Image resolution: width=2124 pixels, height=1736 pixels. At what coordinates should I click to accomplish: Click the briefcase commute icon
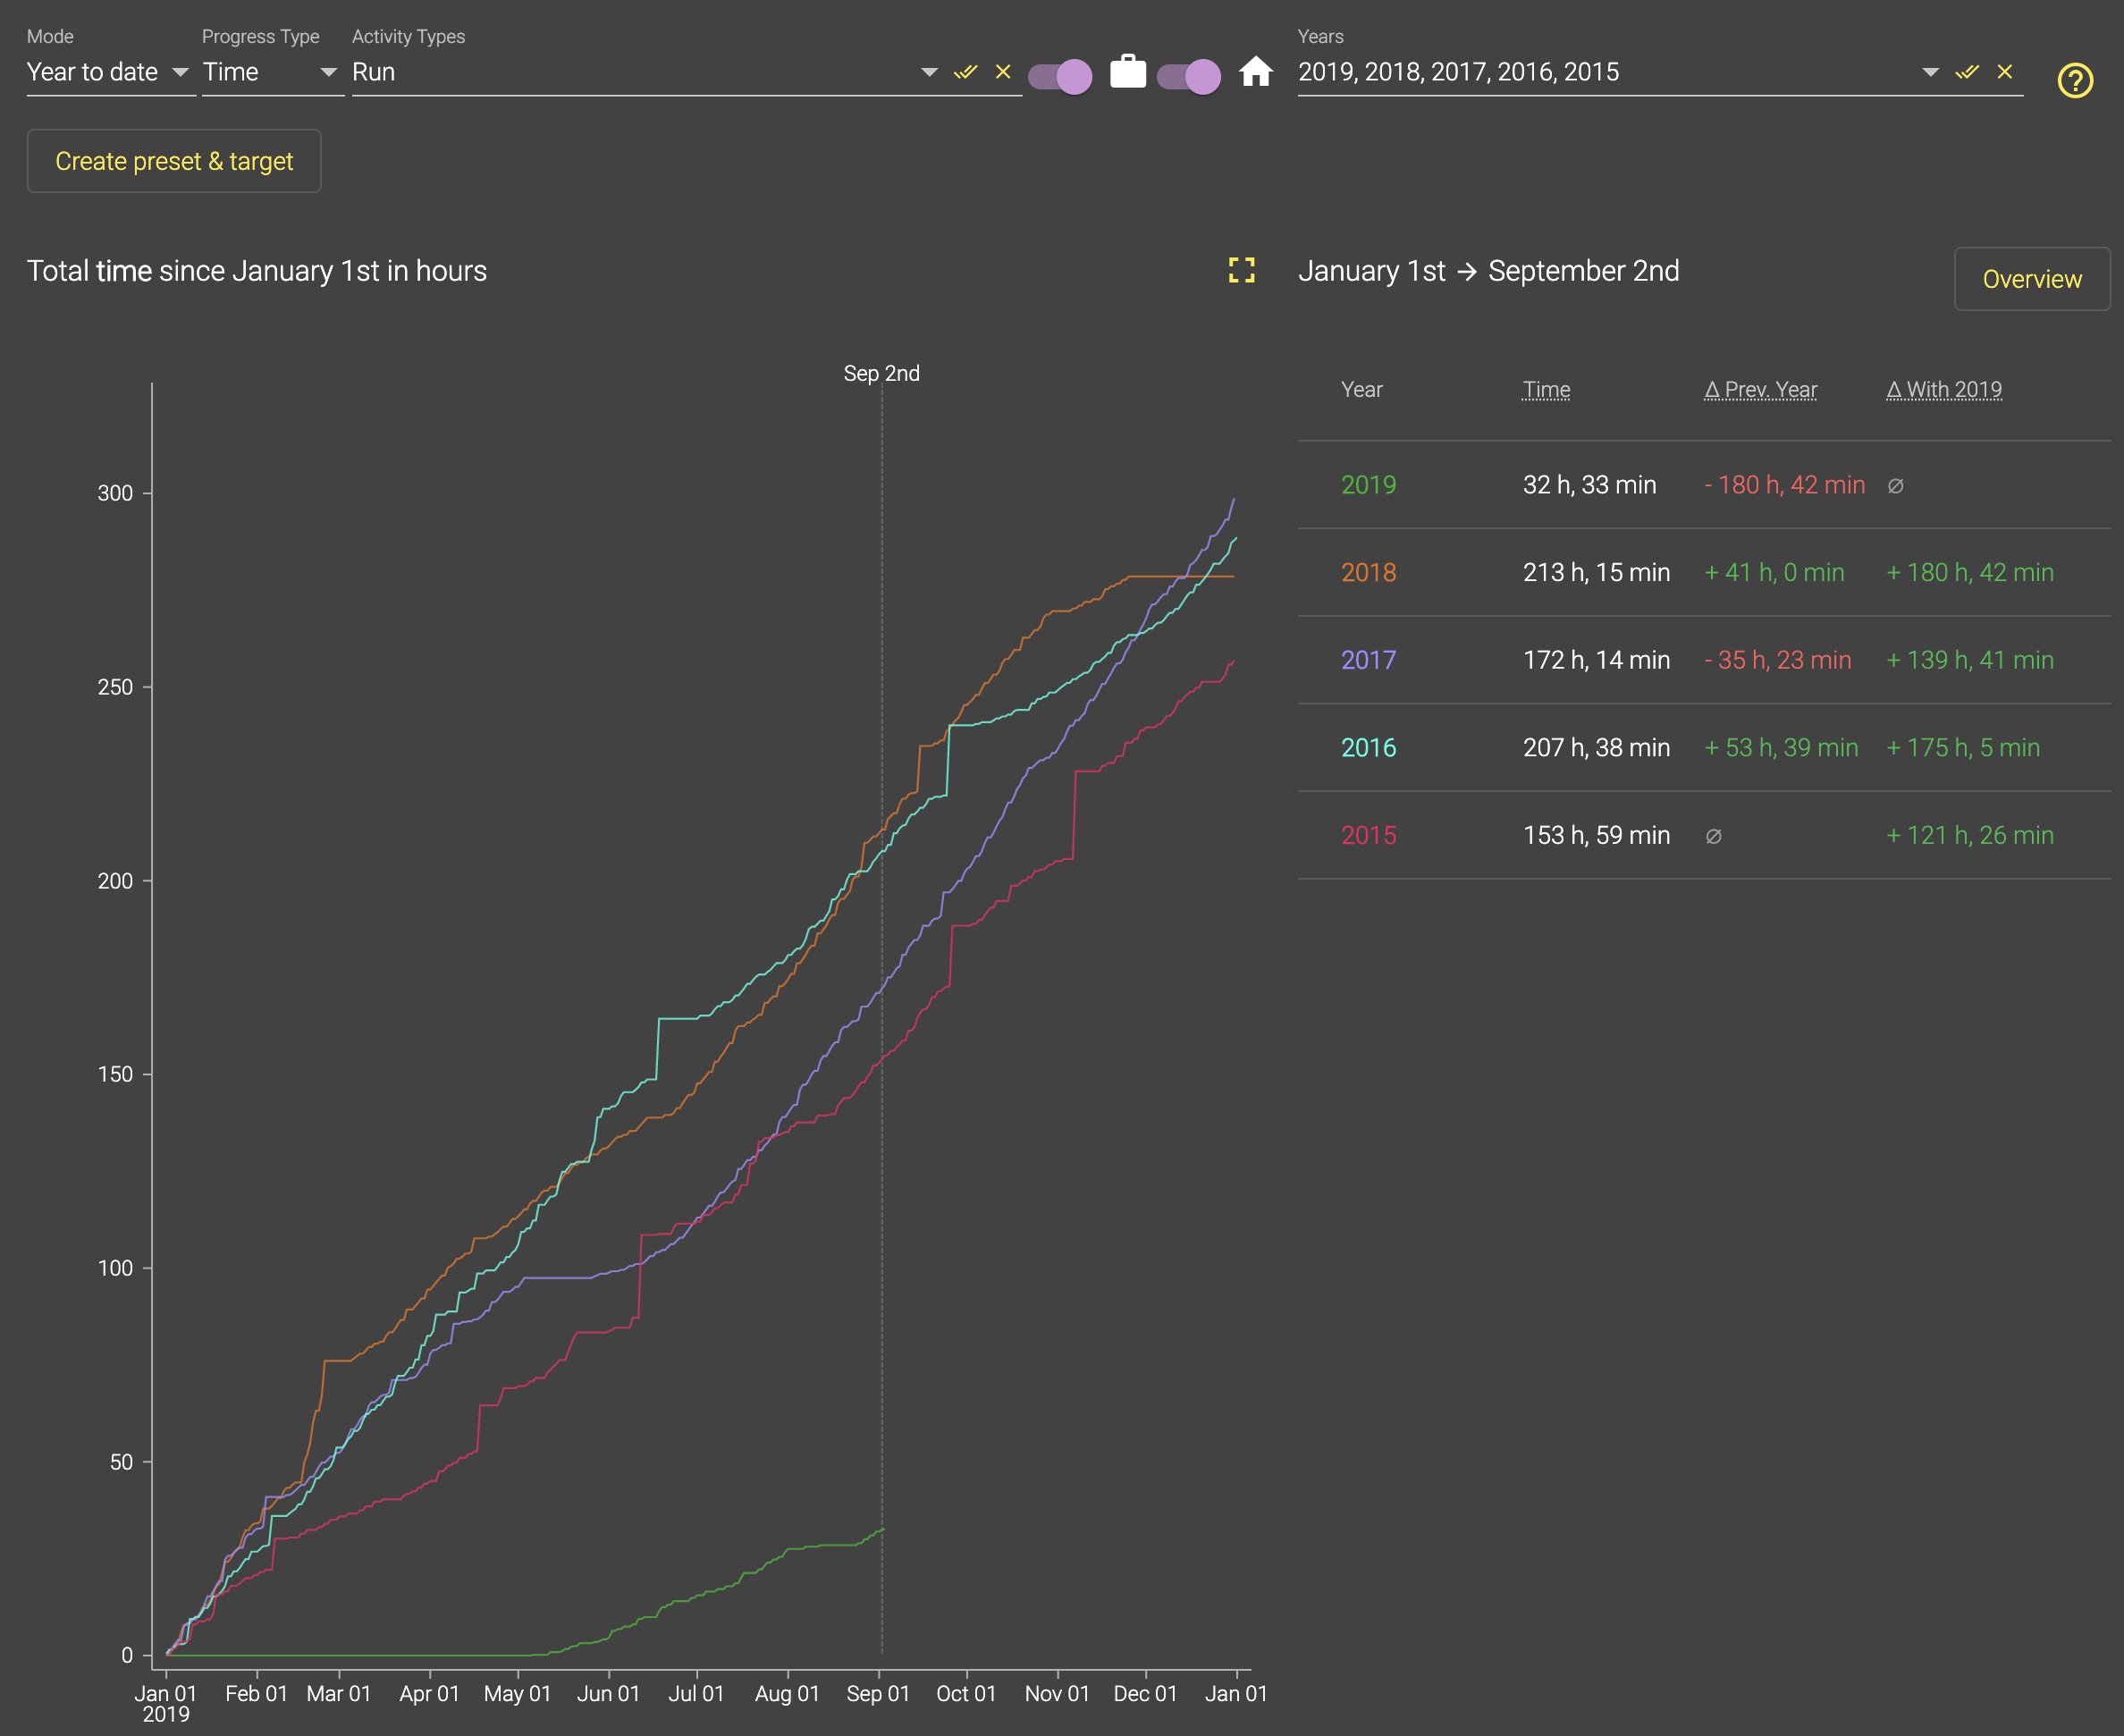[x=1128, y=72]
